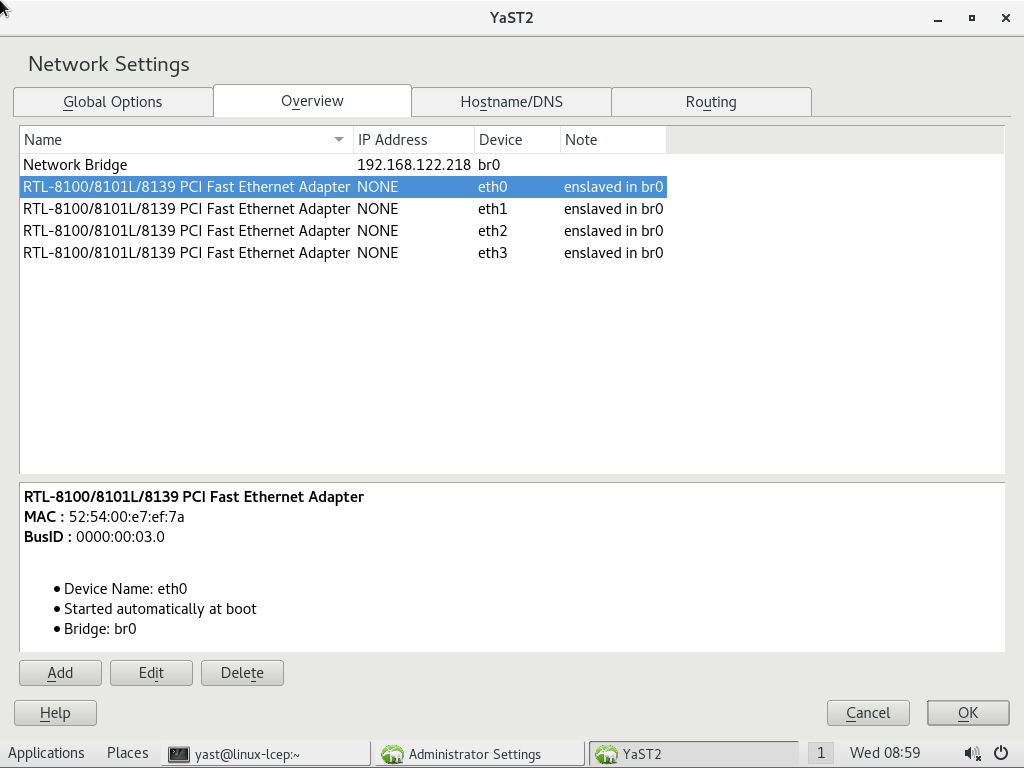Click Edit to modify the selected adapter
Viewport: 1024px width, 768px height.
(151, 673)
